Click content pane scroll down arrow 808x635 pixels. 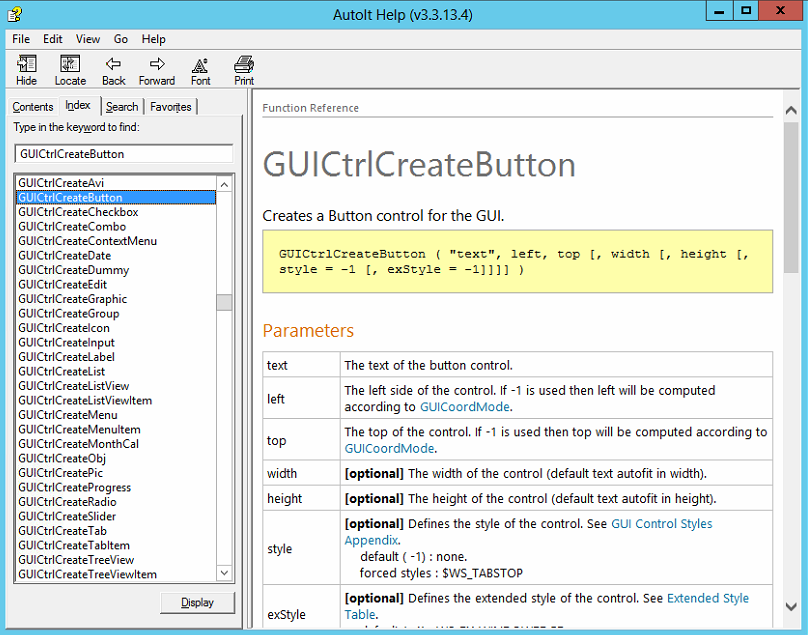coord(791,607)
